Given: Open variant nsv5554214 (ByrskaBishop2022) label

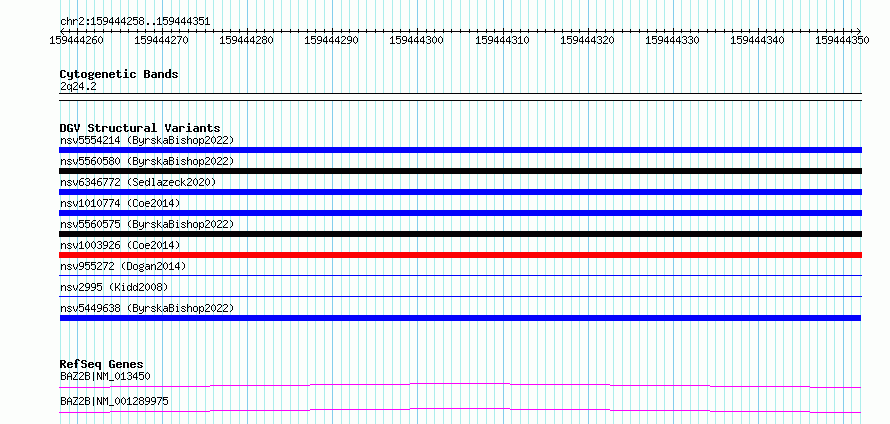Looking at the screenshot, I should [147, 140].
